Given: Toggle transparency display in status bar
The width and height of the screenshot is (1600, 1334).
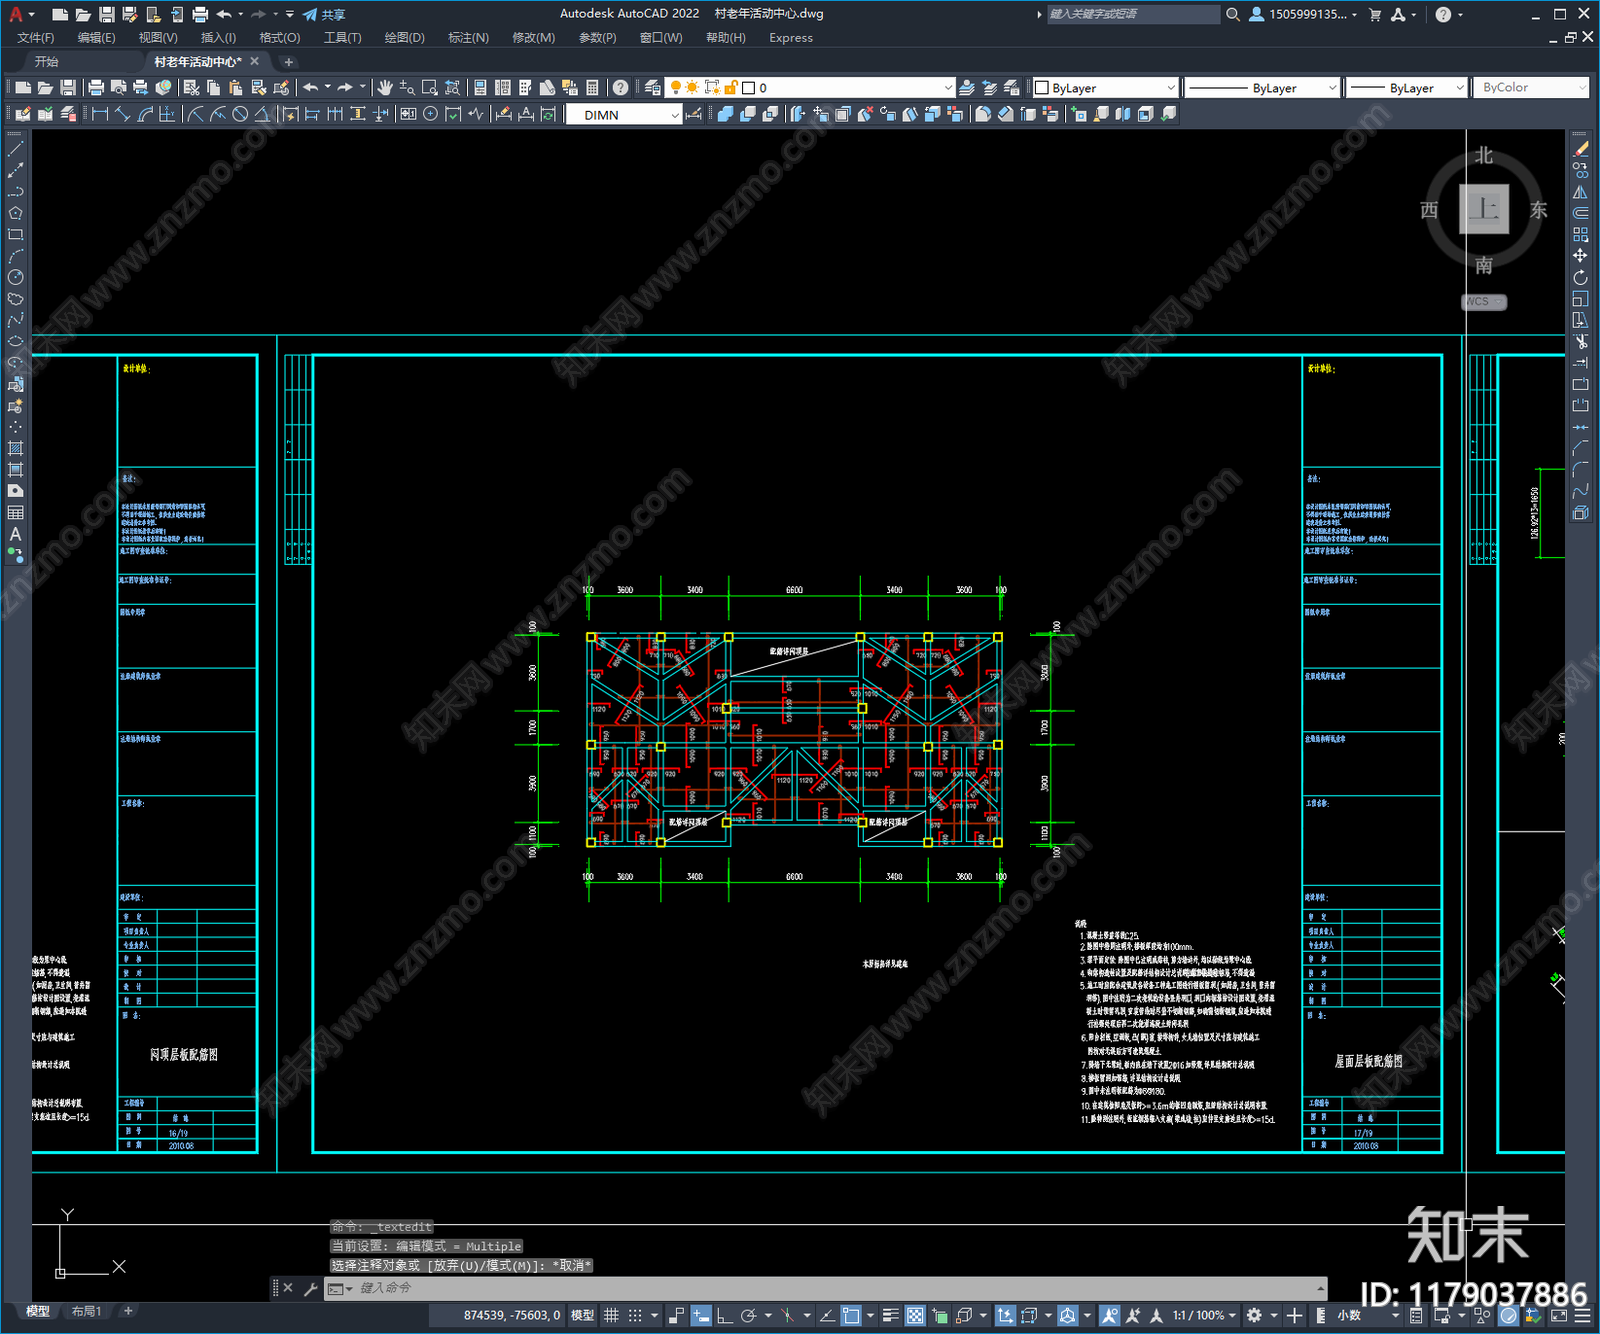Looking at the screenshot, I should pos(915,1315).
